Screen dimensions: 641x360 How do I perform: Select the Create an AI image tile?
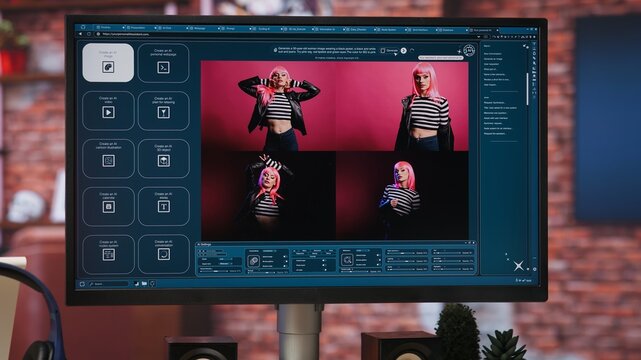tap(108, 63)
